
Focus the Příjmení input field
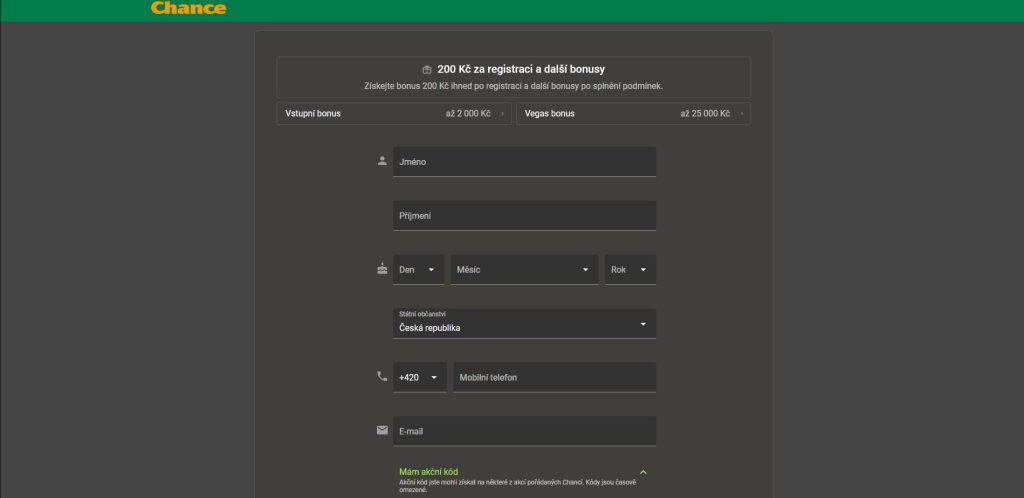[524, 215]
